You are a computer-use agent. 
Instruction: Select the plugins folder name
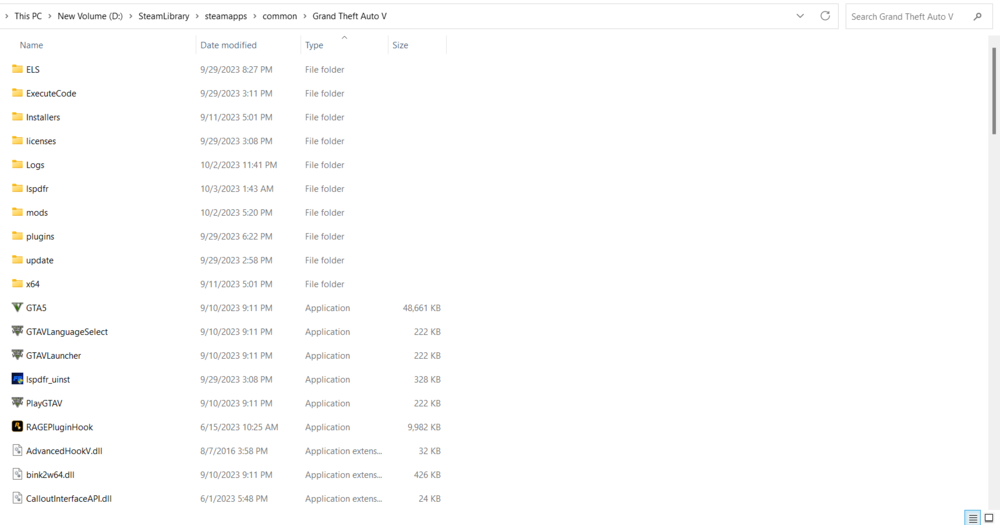coord(40,236)
